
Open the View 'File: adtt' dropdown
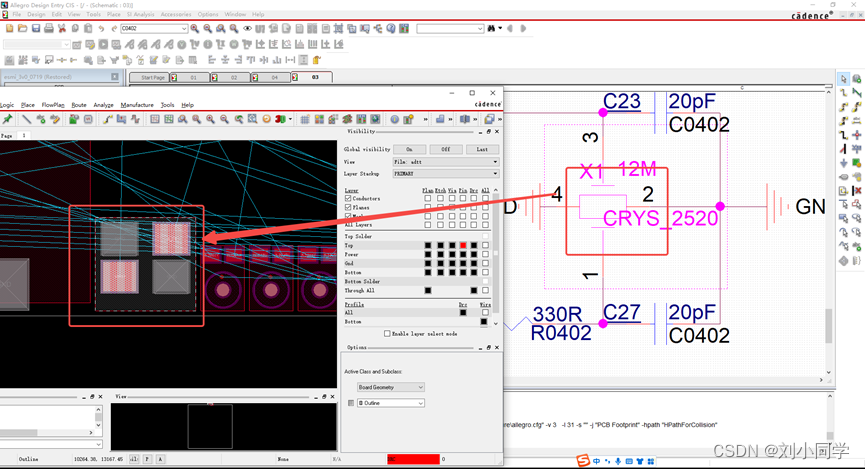(444, 162)
